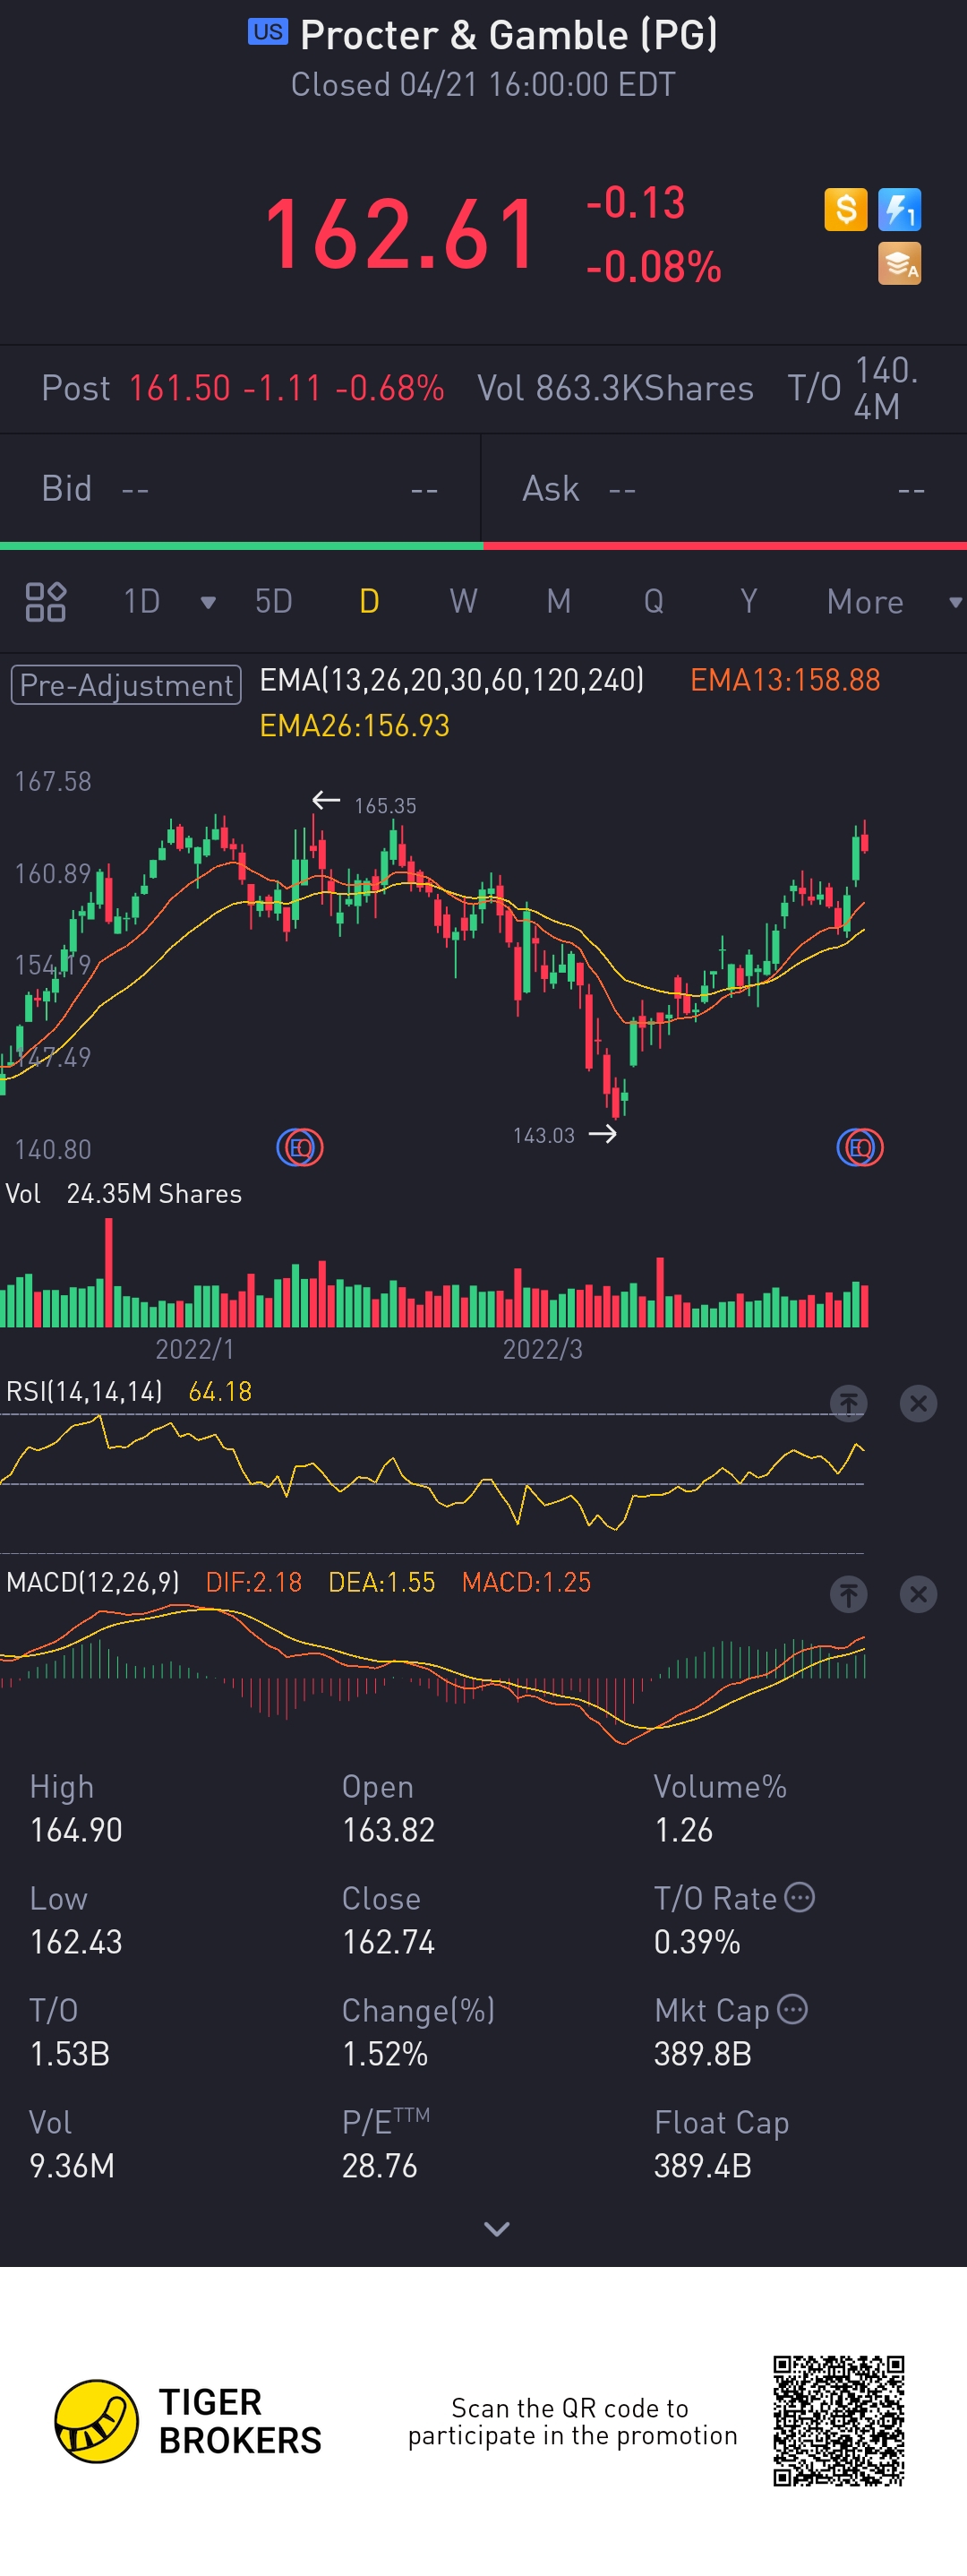Open the chart layout grid icon
The height and width of the screenshot is (2576, 967).
(x=46, y=602)
